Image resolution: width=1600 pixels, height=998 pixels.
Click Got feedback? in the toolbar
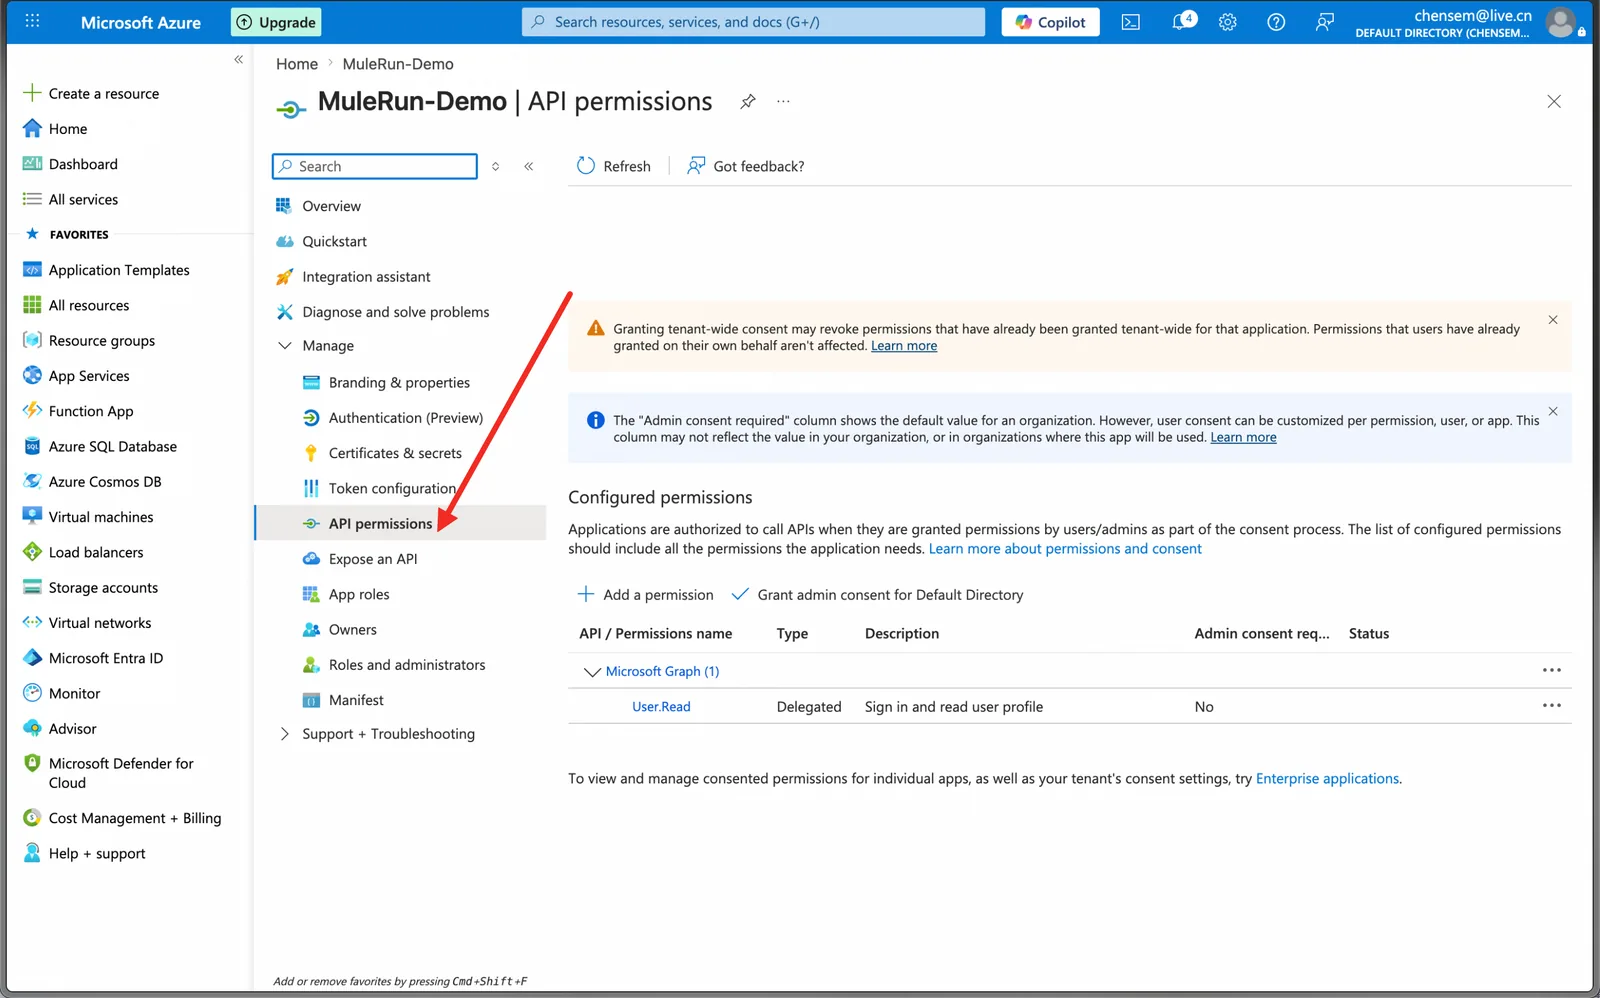[745, 166]
